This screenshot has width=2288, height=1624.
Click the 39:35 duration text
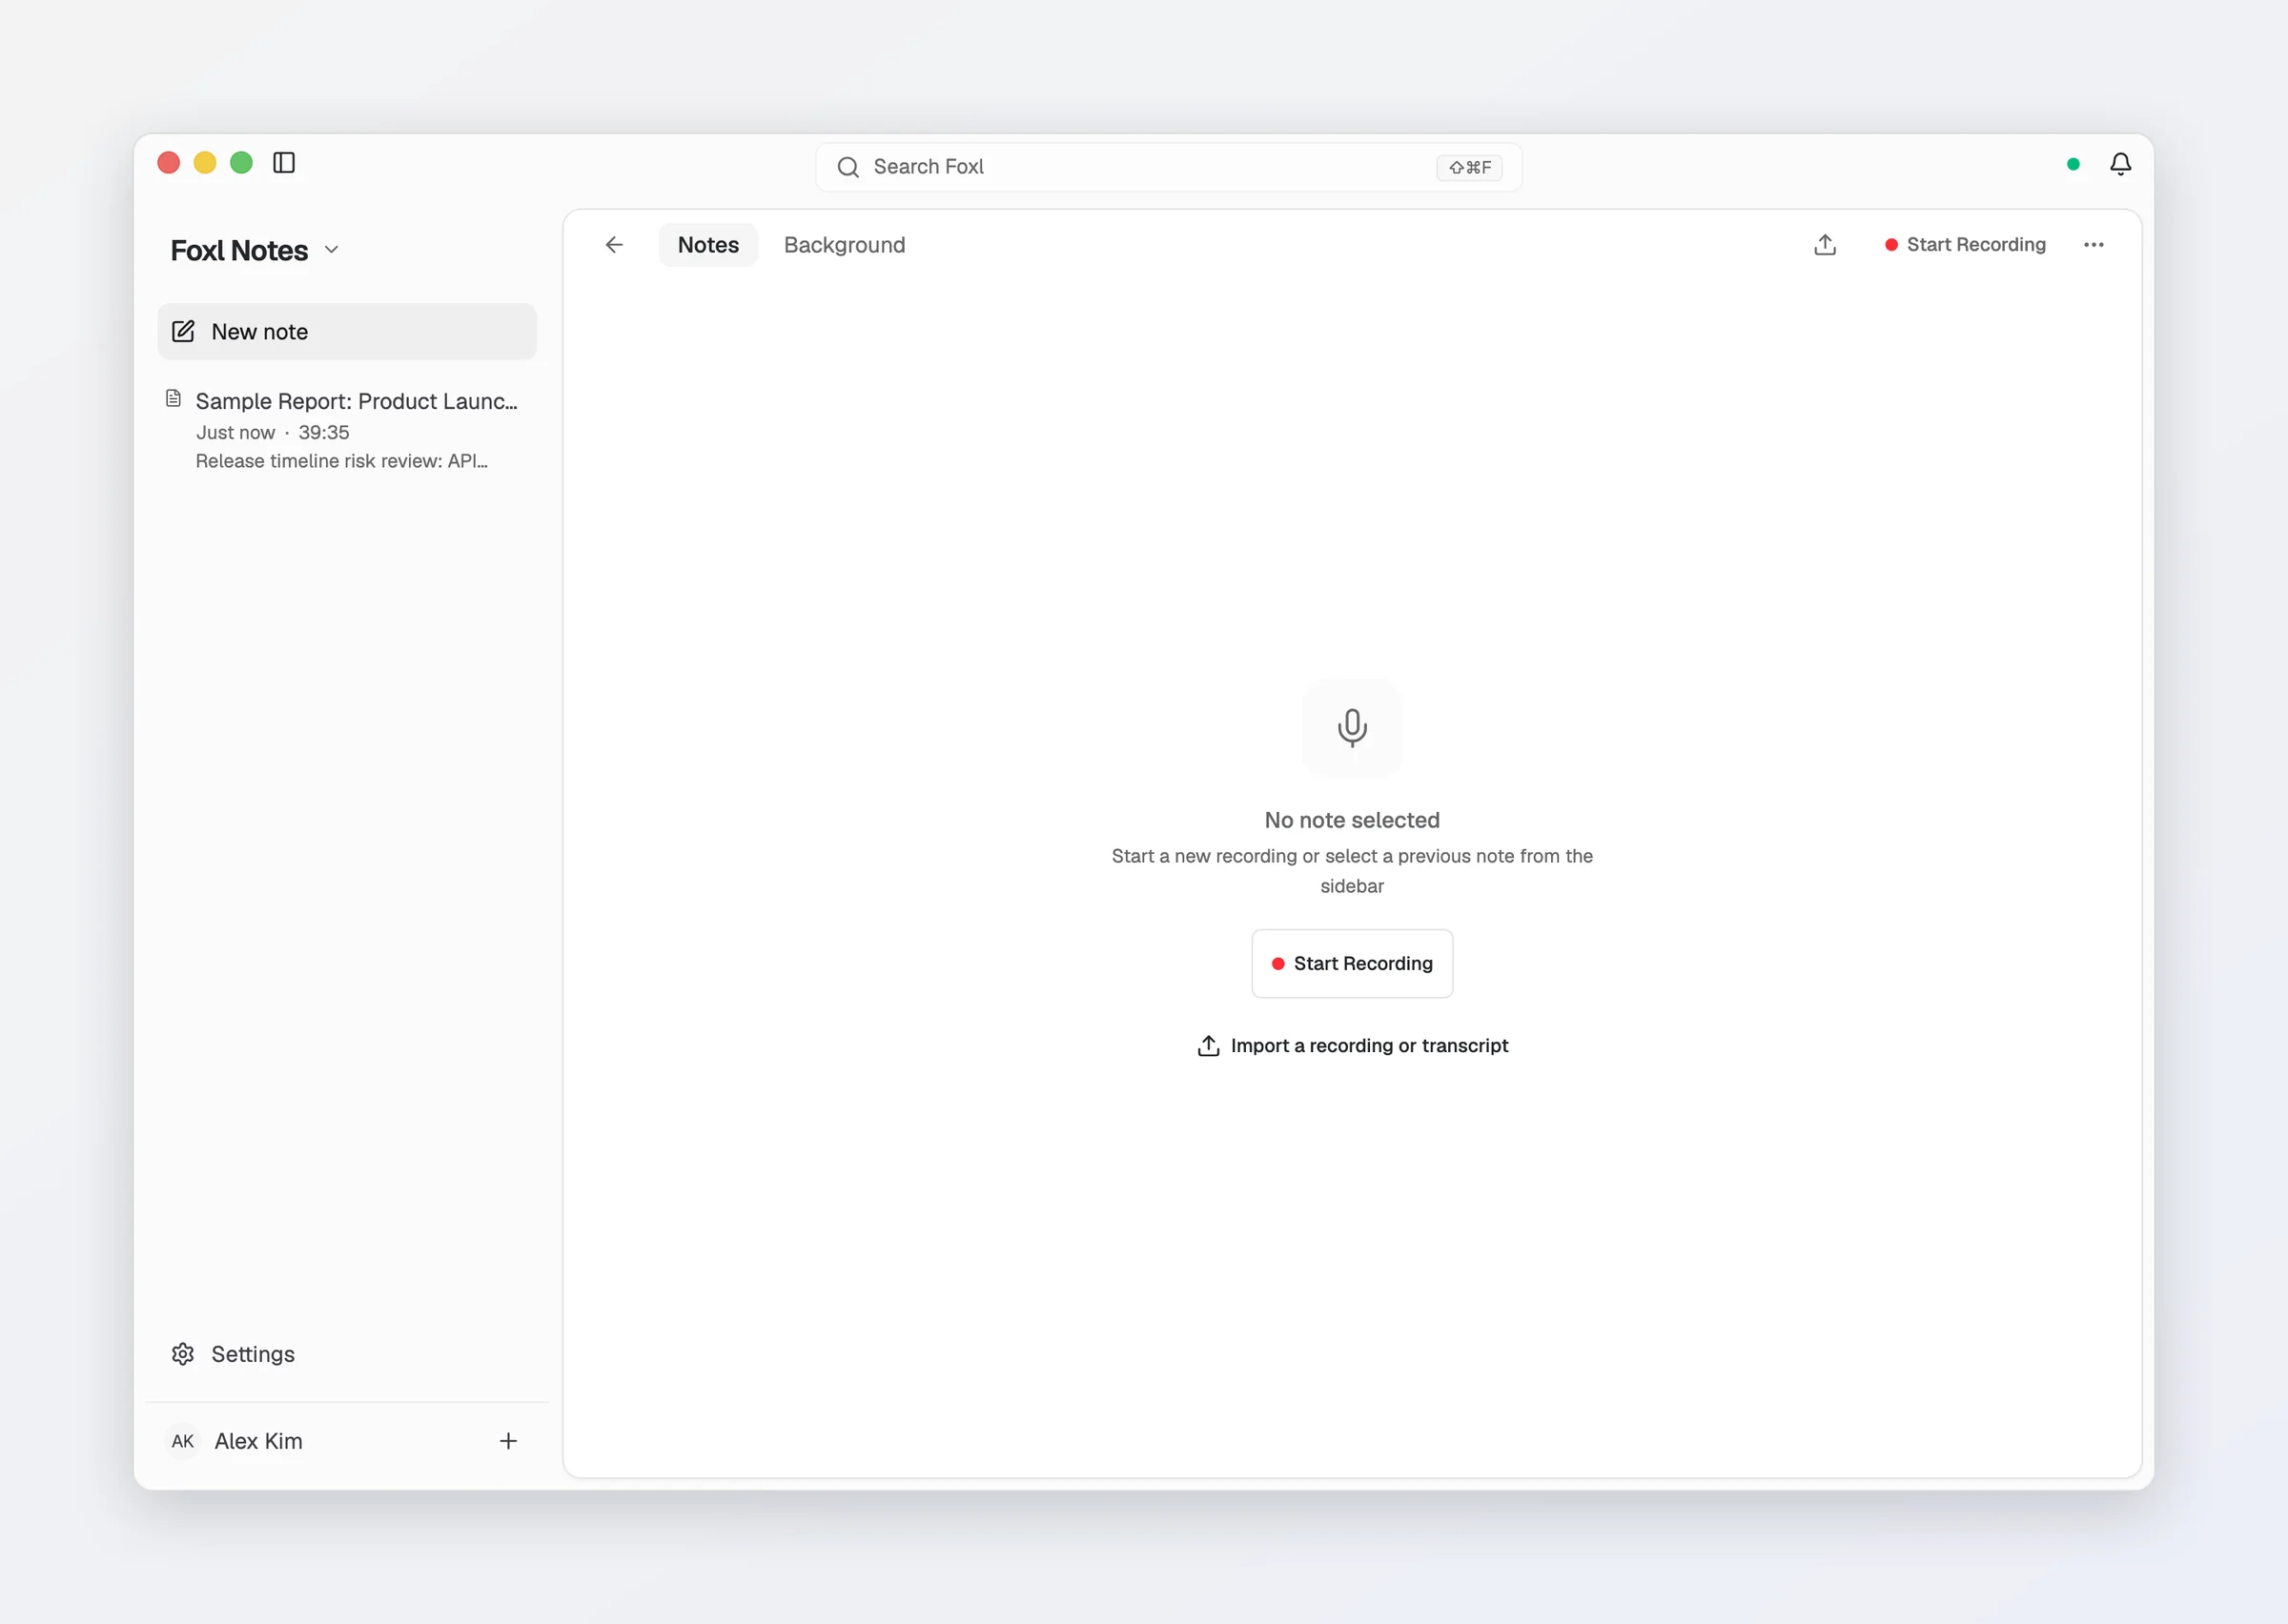(x=323, y=433)
